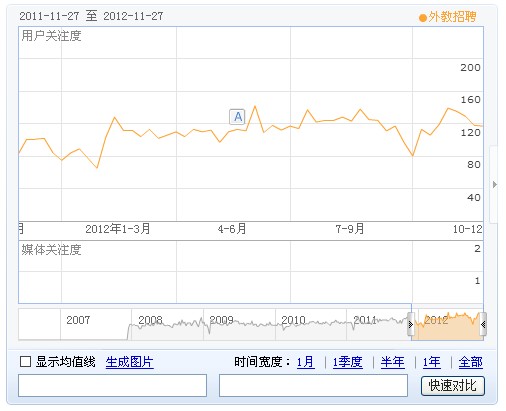Set time width to 1月
Screen dimensions: 506x411
point(305,362)
